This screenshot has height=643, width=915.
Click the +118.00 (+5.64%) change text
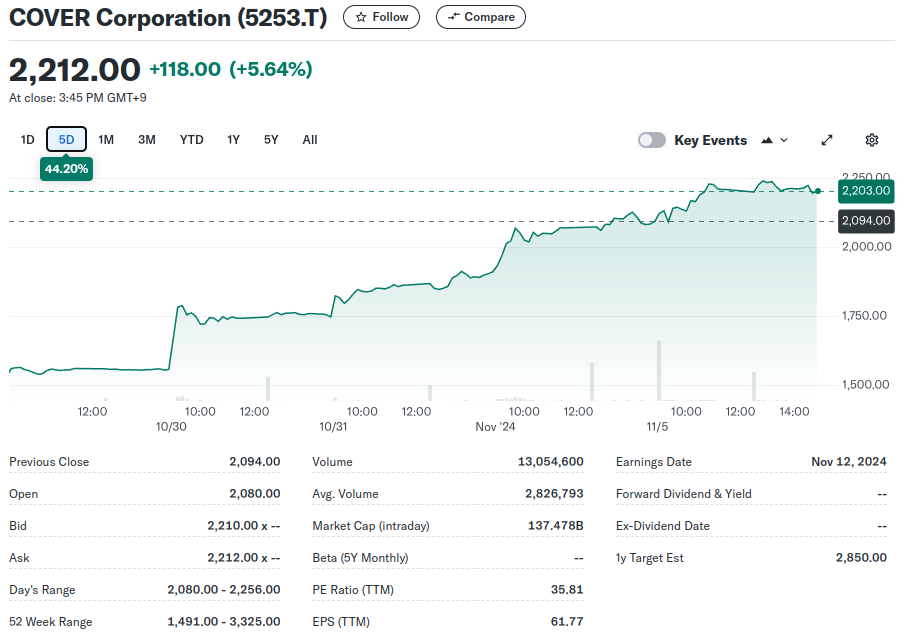231,69
